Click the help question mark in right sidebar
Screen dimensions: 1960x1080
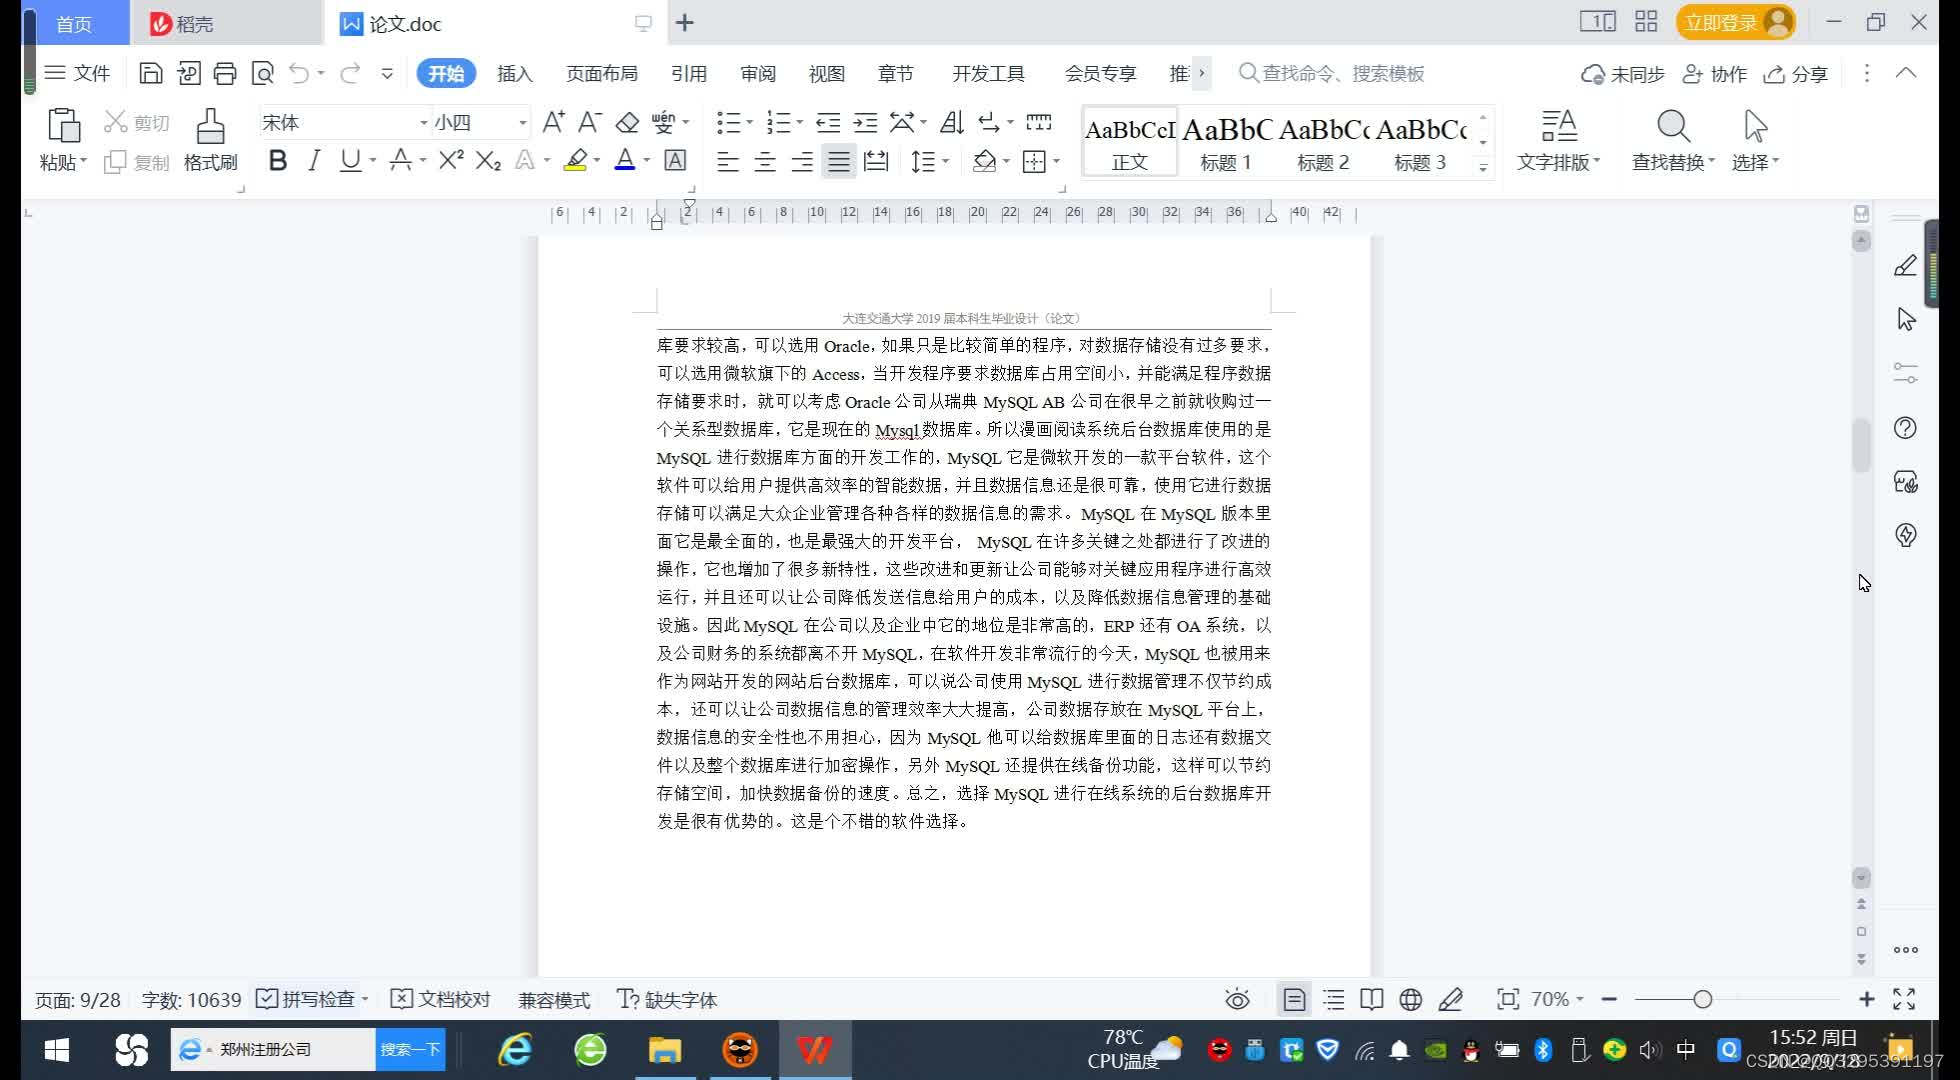pos(1906,428)
